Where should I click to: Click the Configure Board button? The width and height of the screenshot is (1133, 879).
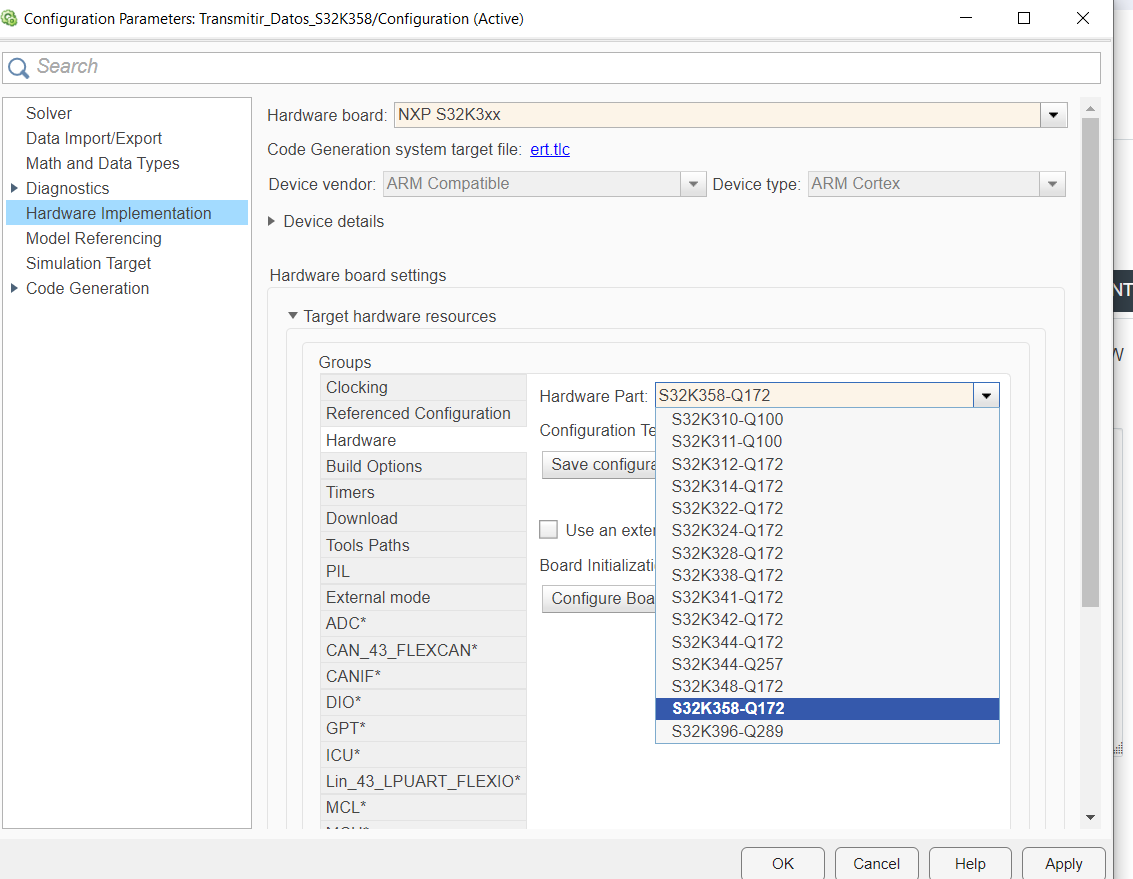tap(600, 598)
